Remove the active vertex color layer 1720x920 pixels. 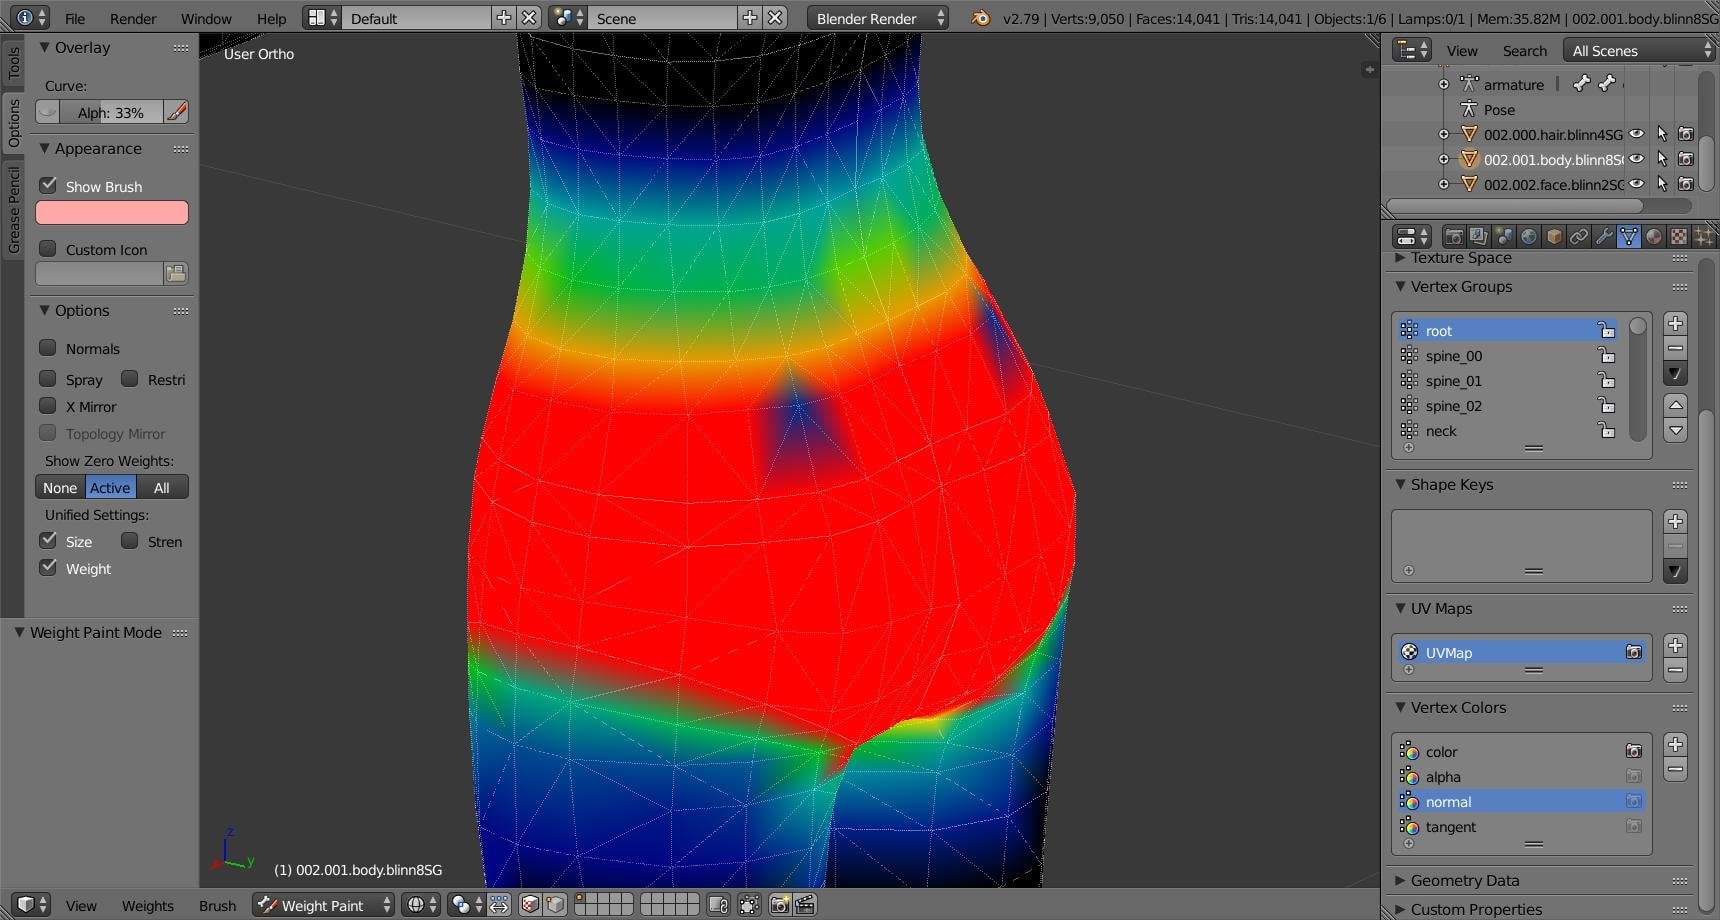1676,770
